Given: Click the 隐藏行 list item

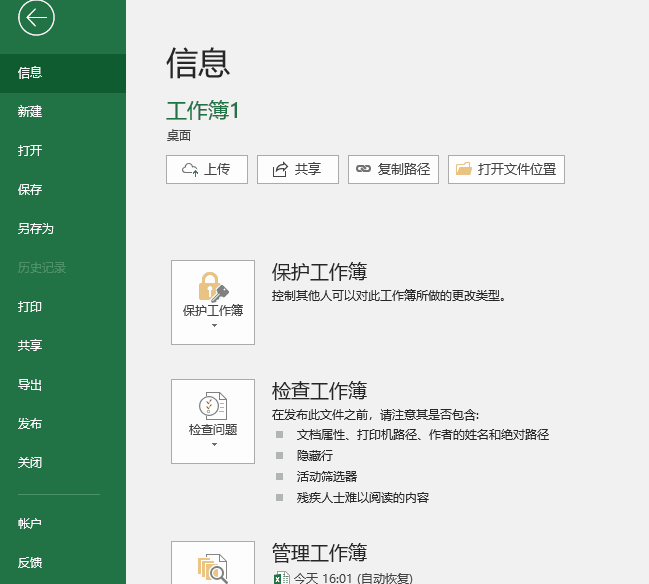Looking at the screenshot, I should click(315, 456).
